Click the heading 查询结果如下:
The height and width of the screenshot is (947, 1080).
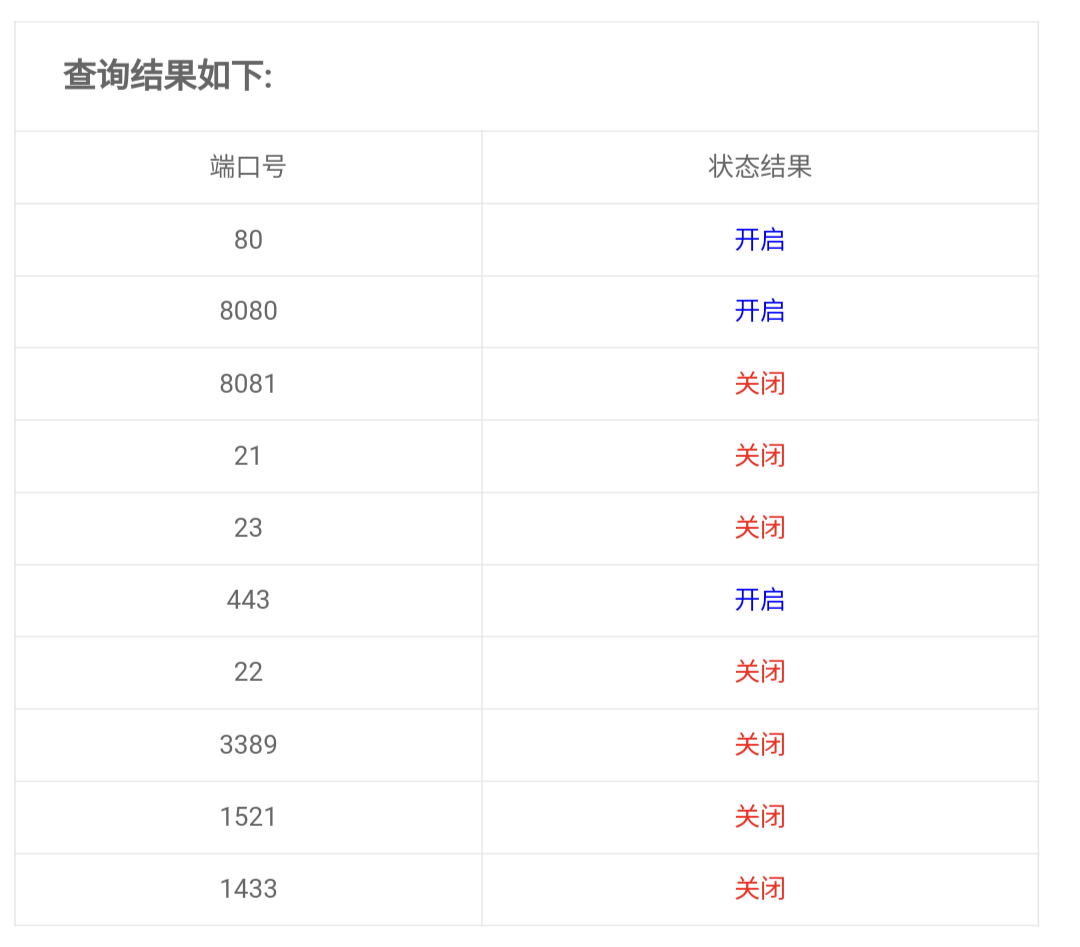168,75
